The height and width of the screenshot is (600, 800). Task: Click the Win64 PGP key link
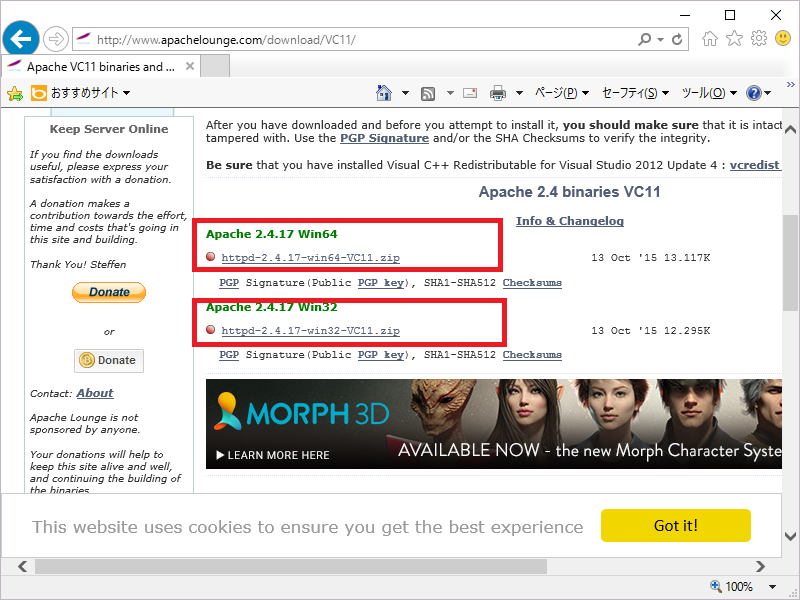pyautogui.click(x=381, y=283)
